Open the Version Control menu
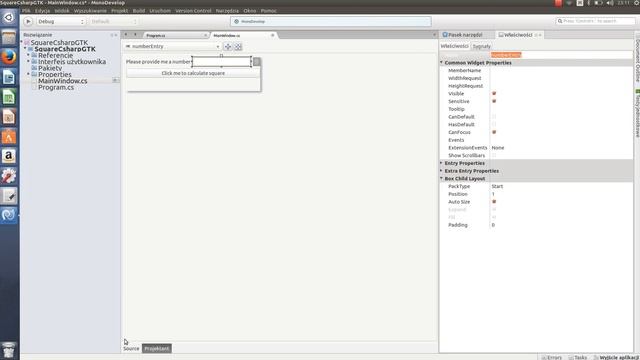 (193, 11)
